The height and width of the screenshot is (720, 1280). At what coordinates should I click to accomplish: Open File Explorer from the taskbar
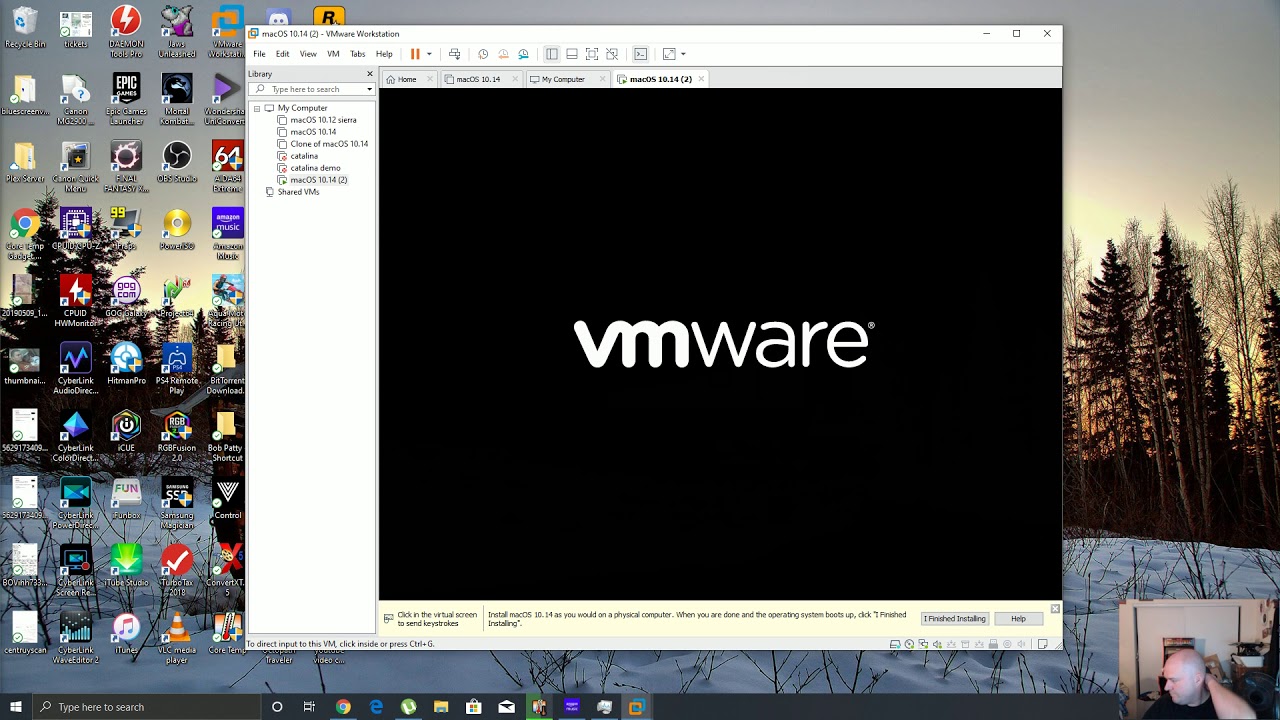pos(441,707)
